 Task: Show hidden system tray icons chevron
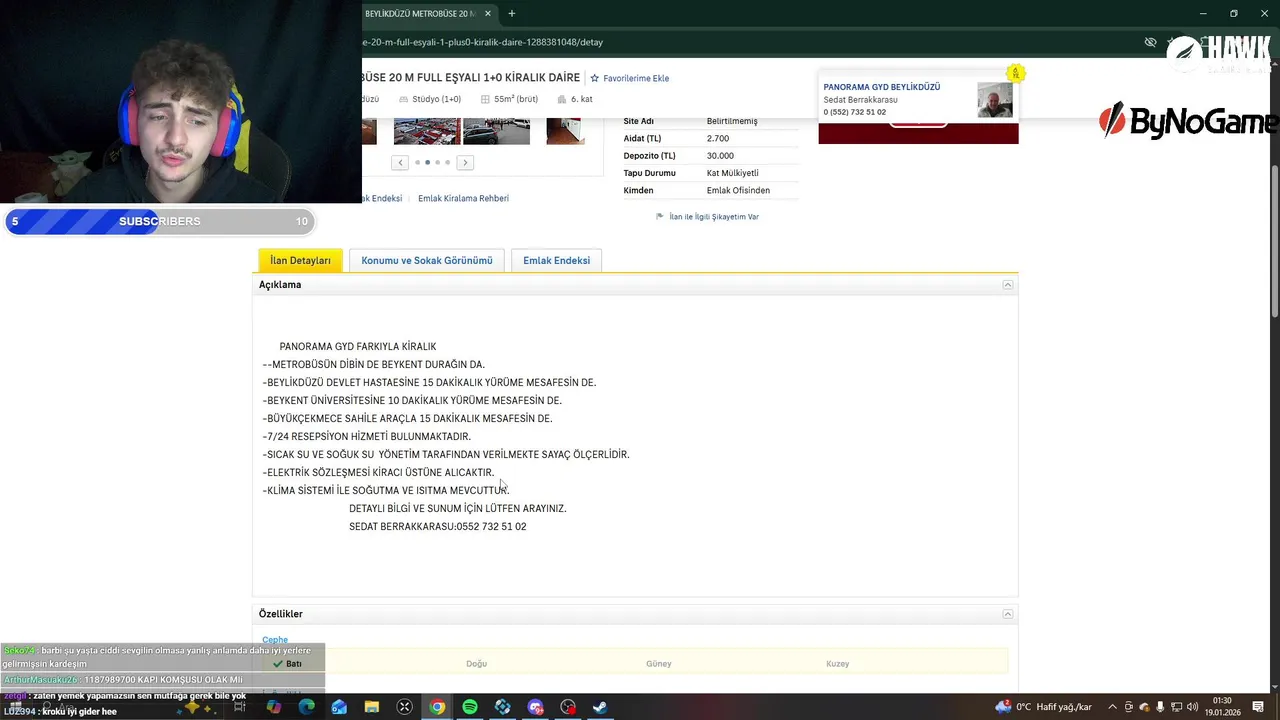click(1112, 707)
